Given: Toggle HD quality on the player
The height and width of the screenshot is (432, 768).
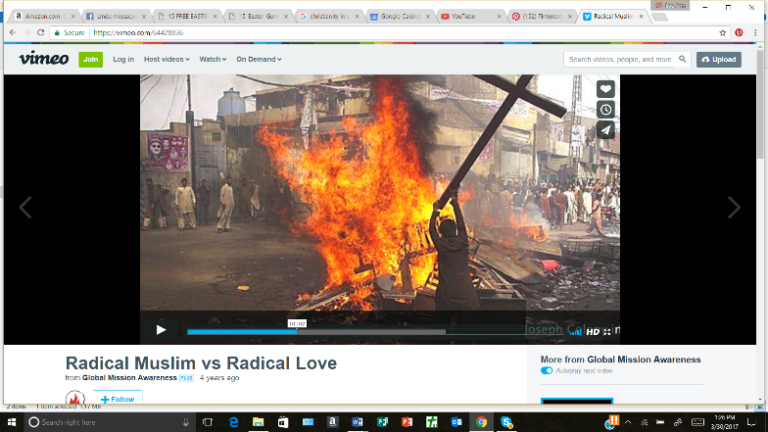Looking at the screenshot, I should (592, 331).
